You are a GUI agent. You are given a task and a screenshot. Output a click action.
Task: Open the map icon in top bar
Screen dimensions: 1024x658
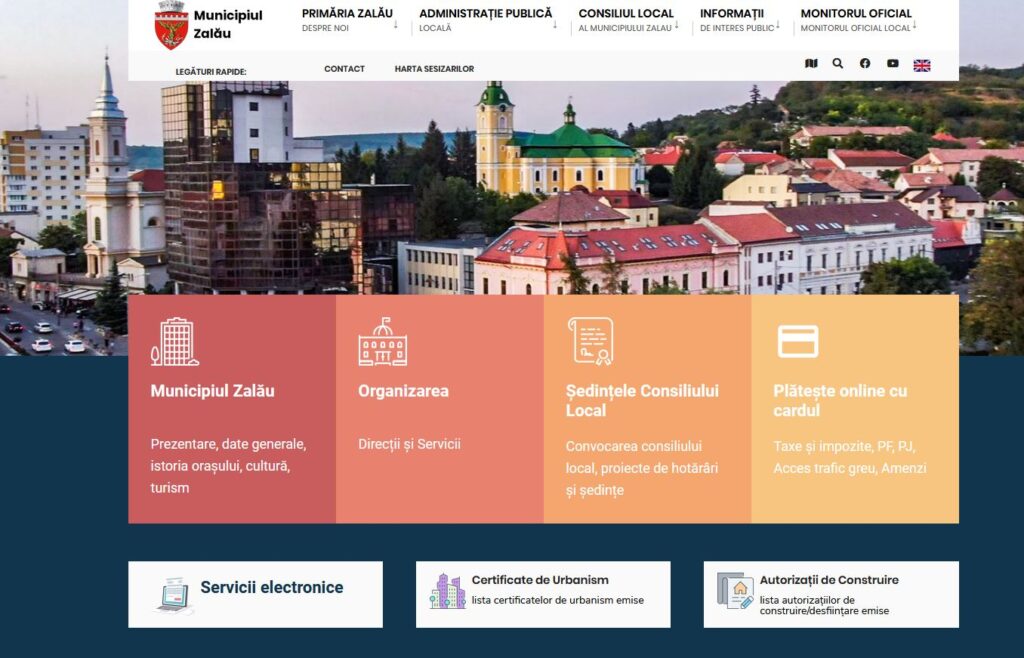(811, 64)
